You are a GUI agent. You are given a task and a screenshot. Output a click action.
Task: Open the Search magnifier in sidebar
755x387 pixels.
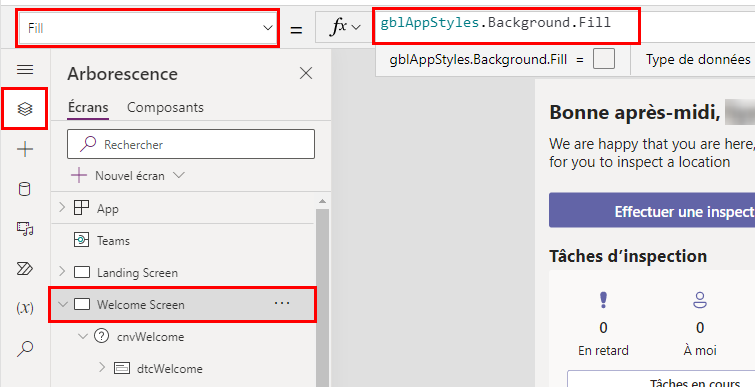pyautogui.click(x=25, y=348)
